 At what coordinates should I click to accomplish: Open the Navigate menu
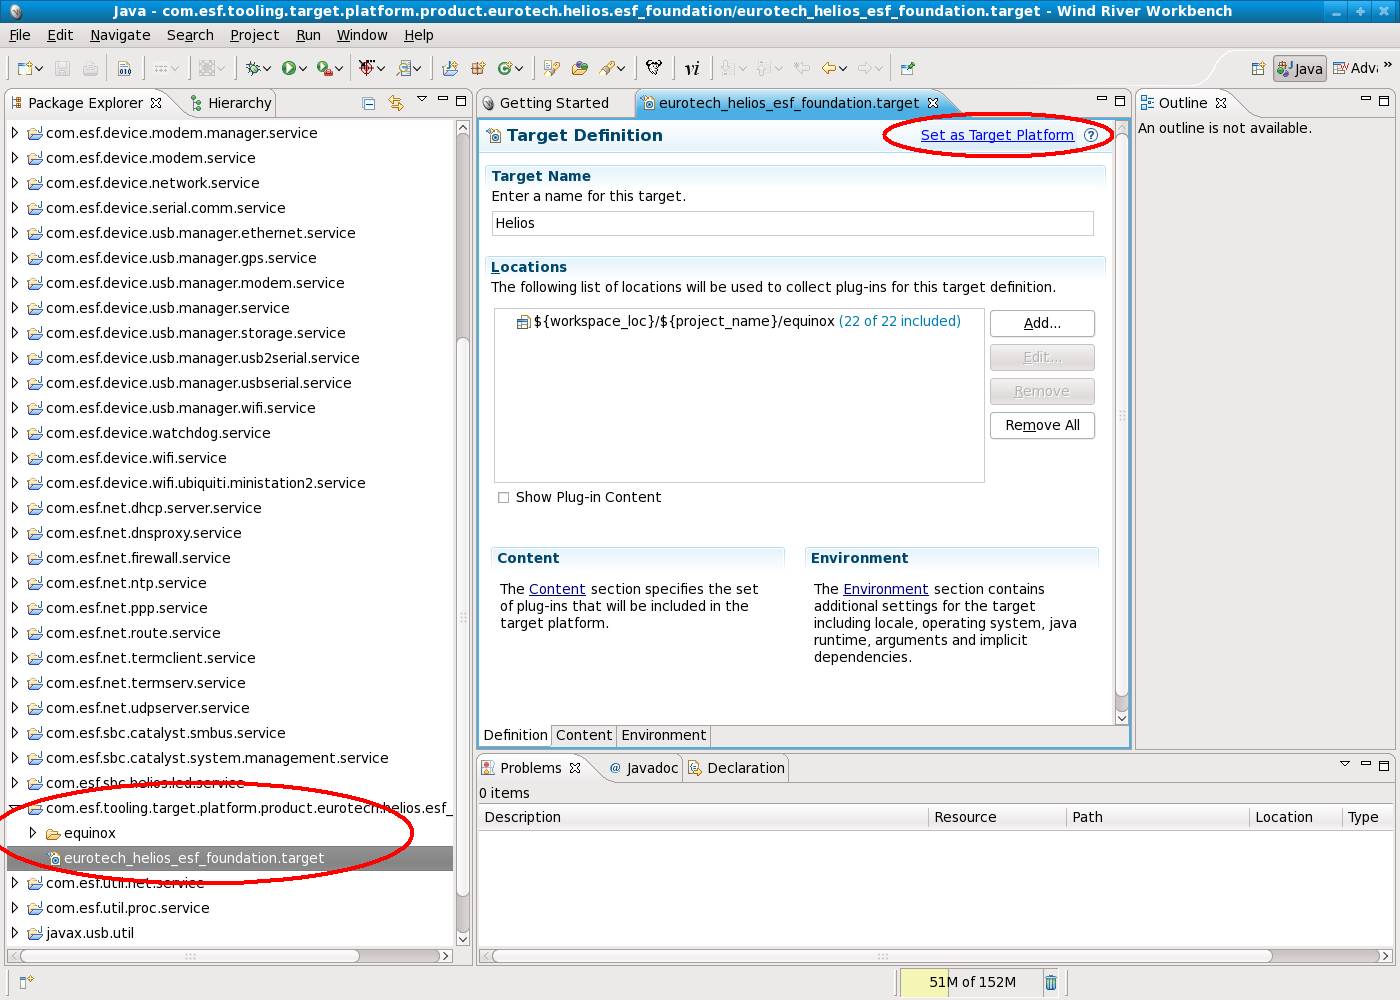click(120, 35)
